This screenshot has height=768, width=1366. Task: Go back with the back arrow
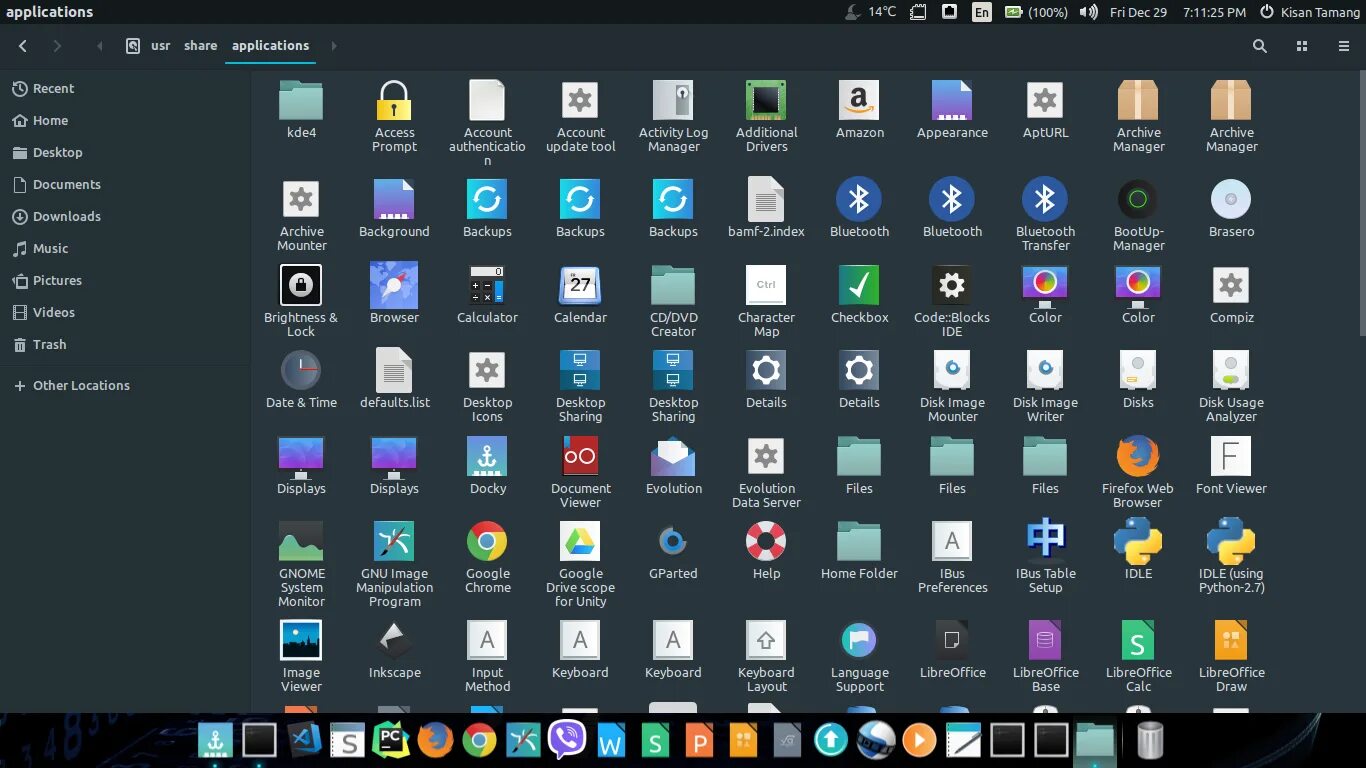click(x=23, y=46)
